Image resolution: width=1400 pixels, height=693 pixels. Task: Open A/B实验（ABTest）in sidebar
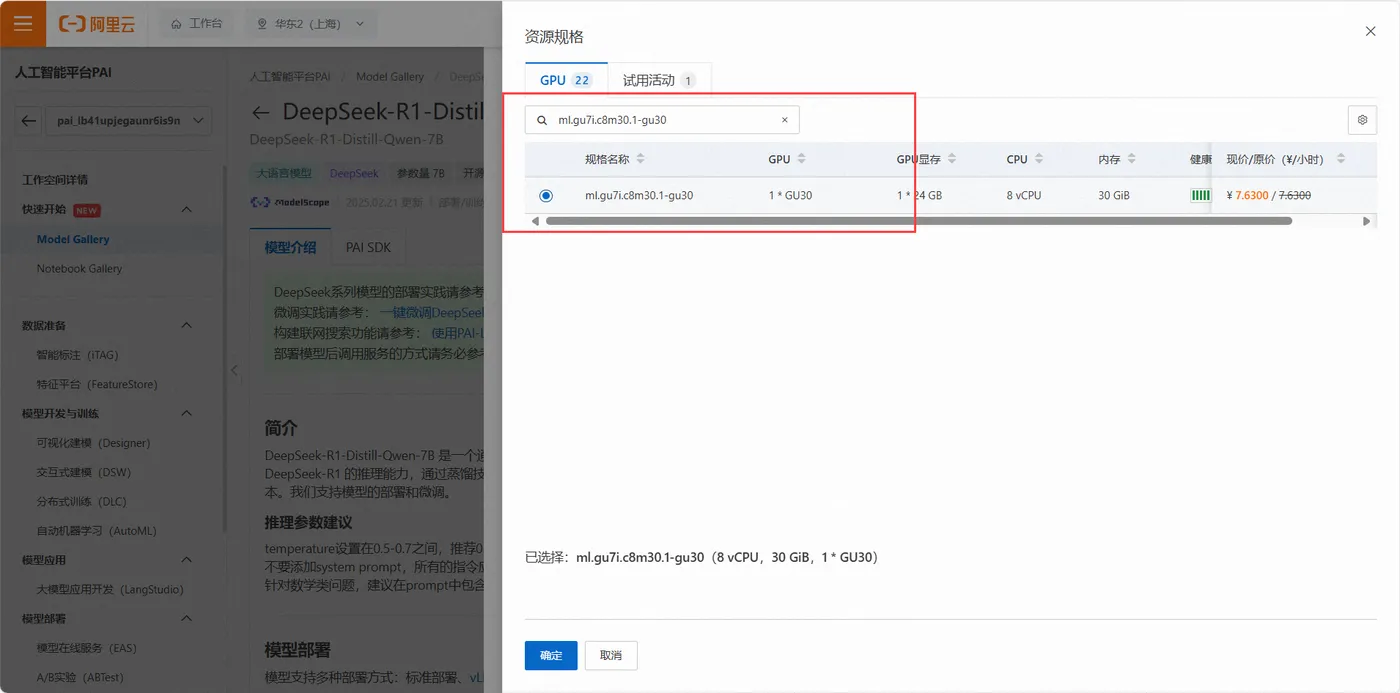pyautogui.click(x=80, y=677)
